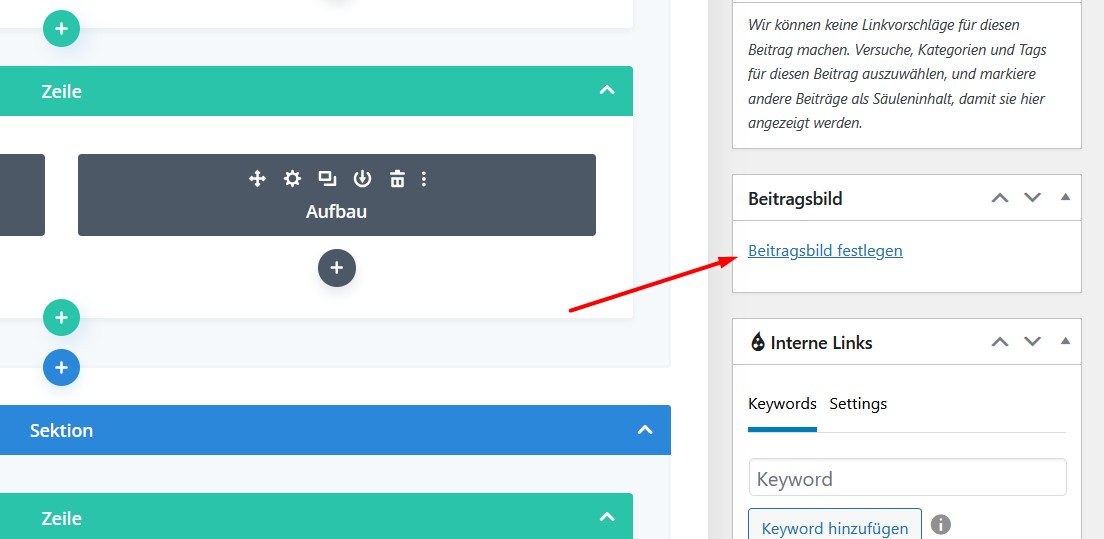This screenshot has height=539, width=1104.
Task: Collapse the Zeile row containing Aufbau
Action: pyautogui.click(x=606, y=91)
